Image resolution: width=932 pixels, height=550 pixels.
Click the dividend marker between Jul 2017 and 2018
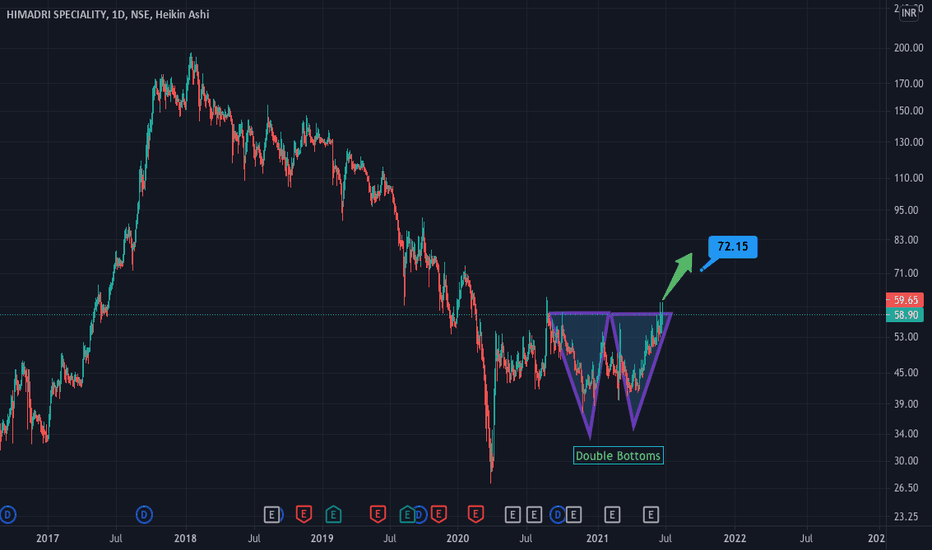point(144,514)
